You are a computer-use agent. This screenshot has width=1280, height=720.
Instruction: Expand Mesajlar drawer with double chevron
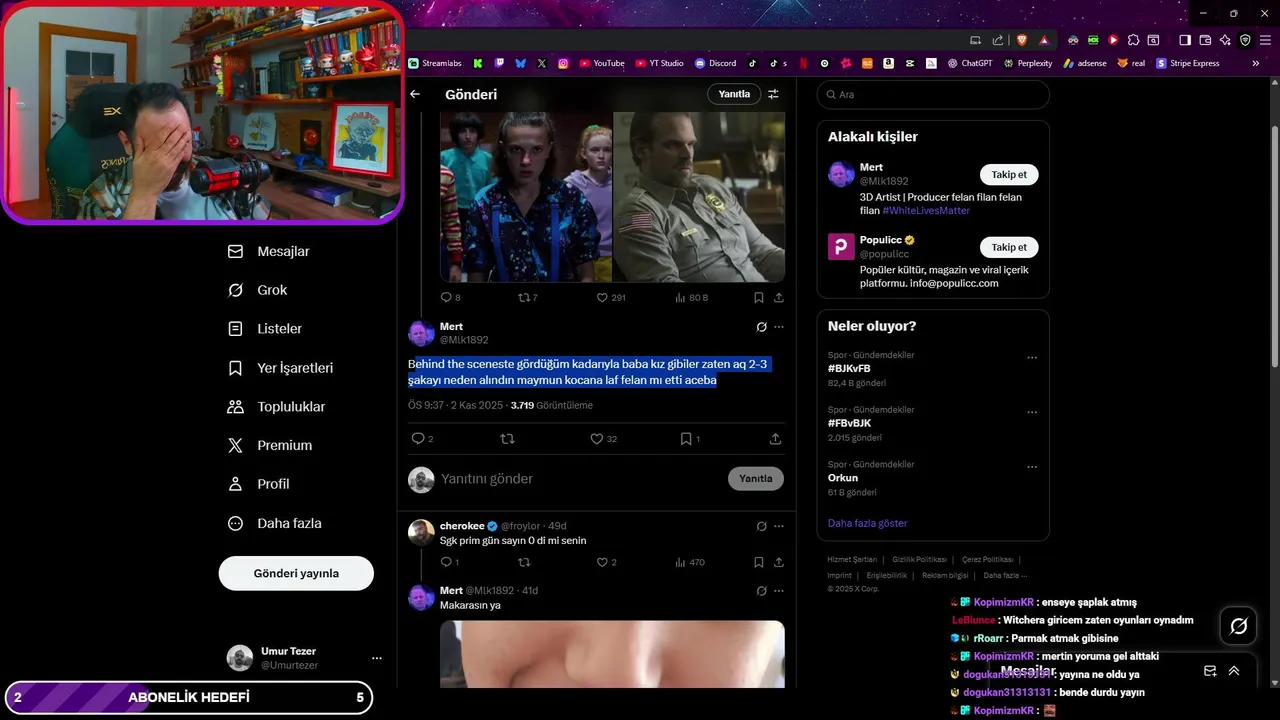[x=1234, y=671]
